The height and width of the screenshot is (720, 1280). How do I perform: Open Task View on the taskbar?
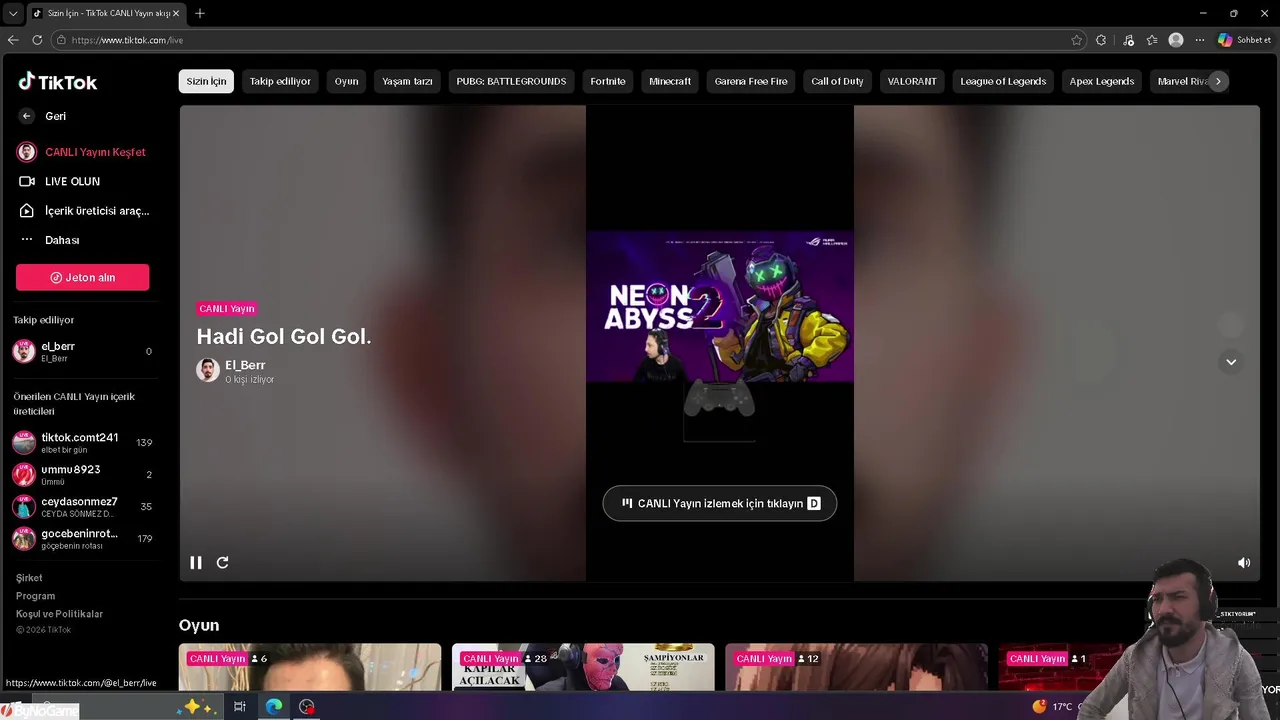[x=240, y=706]
